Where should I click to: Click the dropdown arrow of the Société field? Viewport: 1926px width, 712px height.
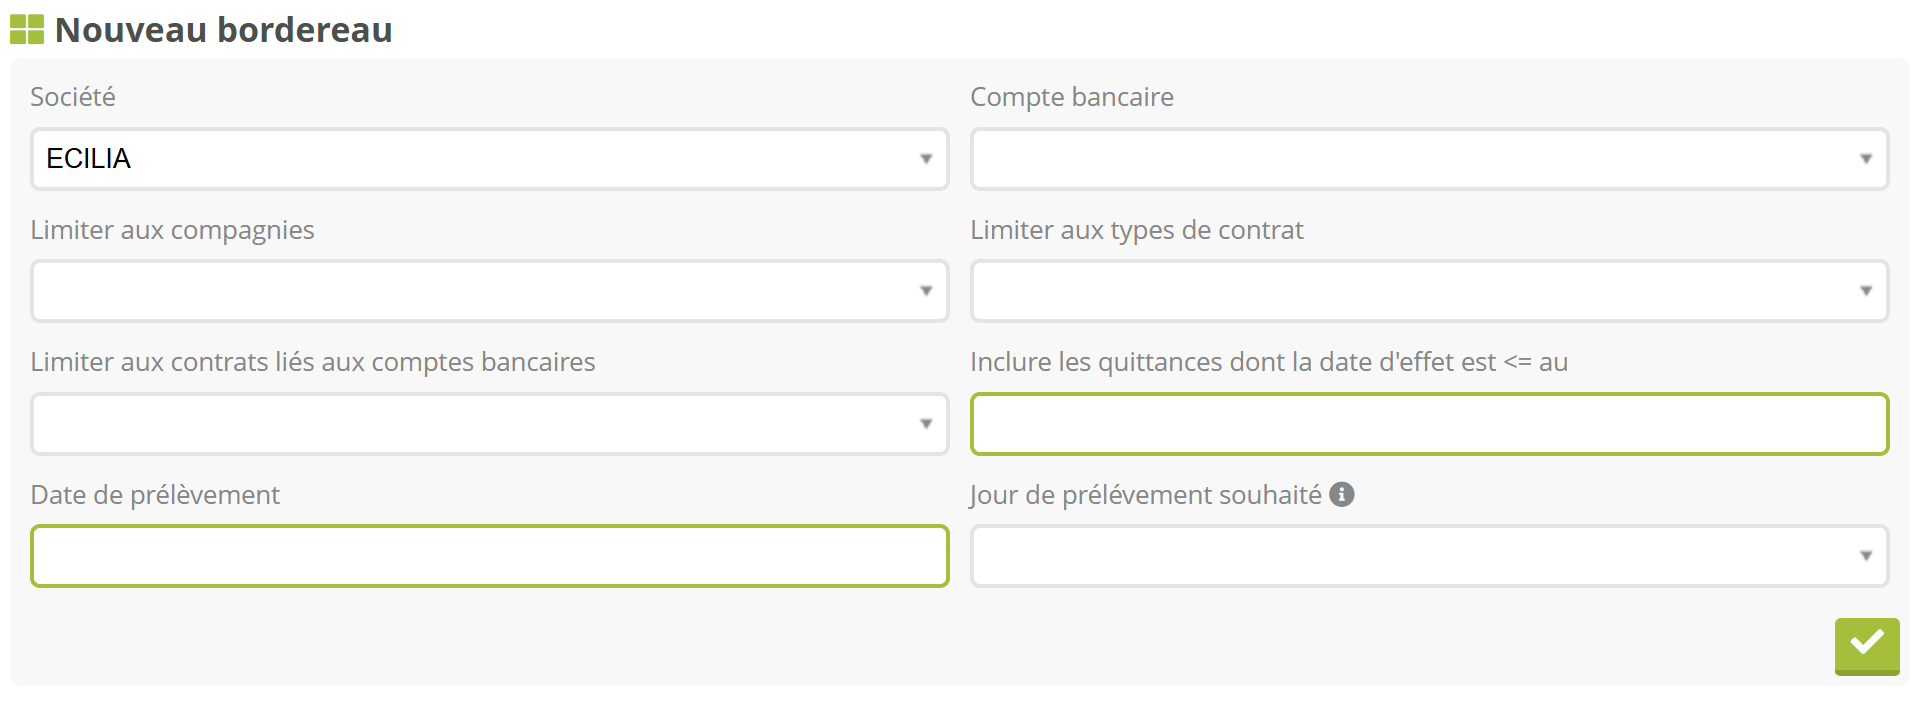(x=926, y=159)
